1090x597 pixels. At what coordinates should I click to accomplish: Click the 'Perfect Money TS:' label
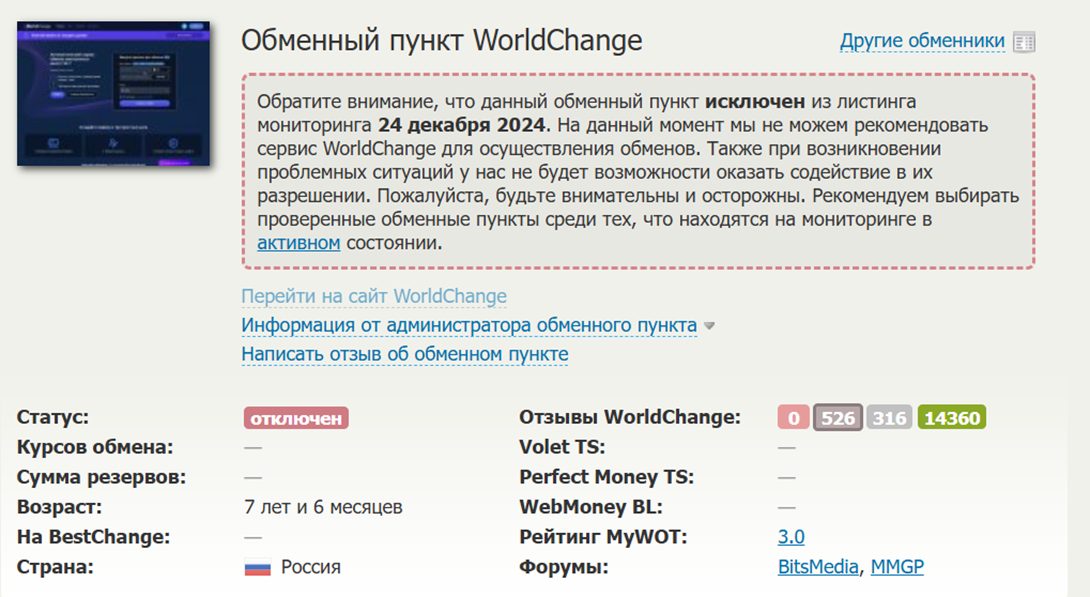607,477
